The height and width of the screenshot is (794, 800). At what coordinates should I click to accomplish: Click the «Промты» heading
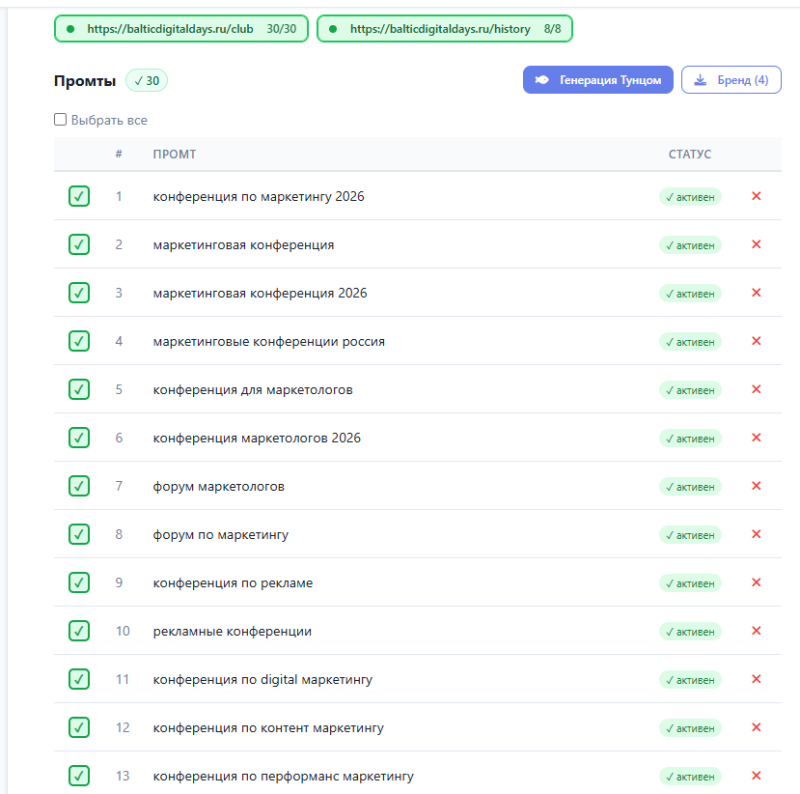tap(85, 81)
